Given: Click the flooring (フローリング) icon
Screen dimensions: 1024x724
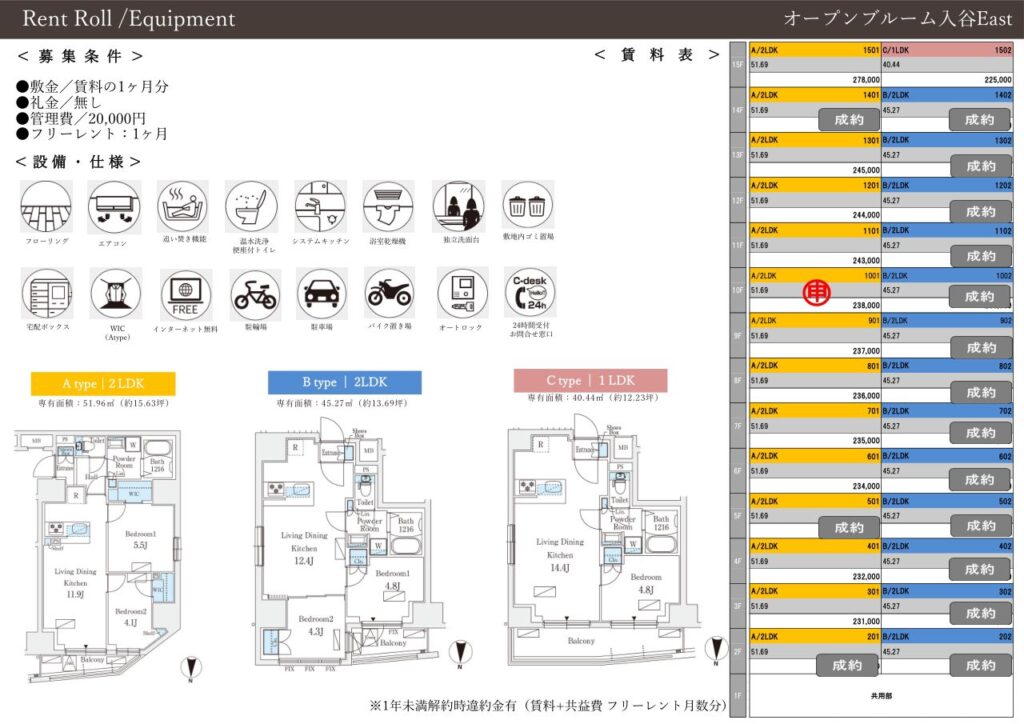Looking at the screenshot, I should click(x=46, y=206).
